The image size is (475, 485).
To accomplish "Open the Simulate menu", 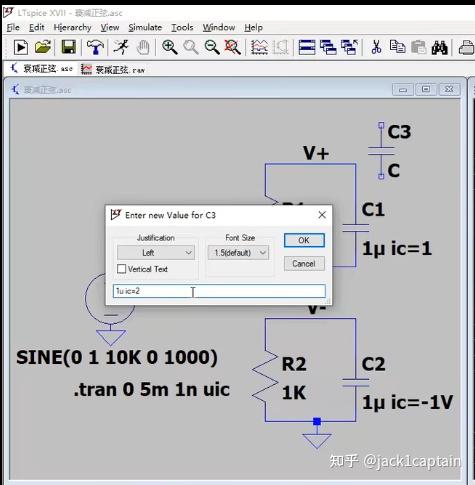I will [145, 27].
